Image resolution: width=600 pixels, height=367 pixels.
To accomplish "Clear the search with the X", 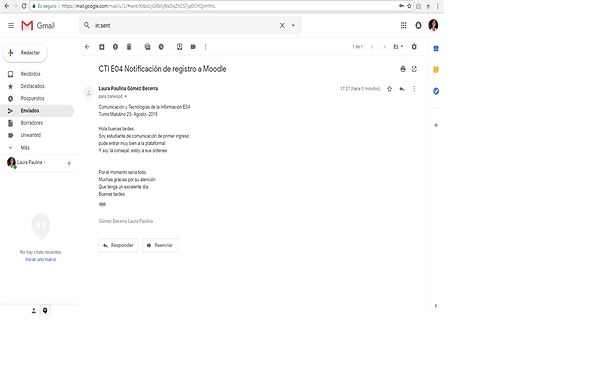I will pos(282,25).
